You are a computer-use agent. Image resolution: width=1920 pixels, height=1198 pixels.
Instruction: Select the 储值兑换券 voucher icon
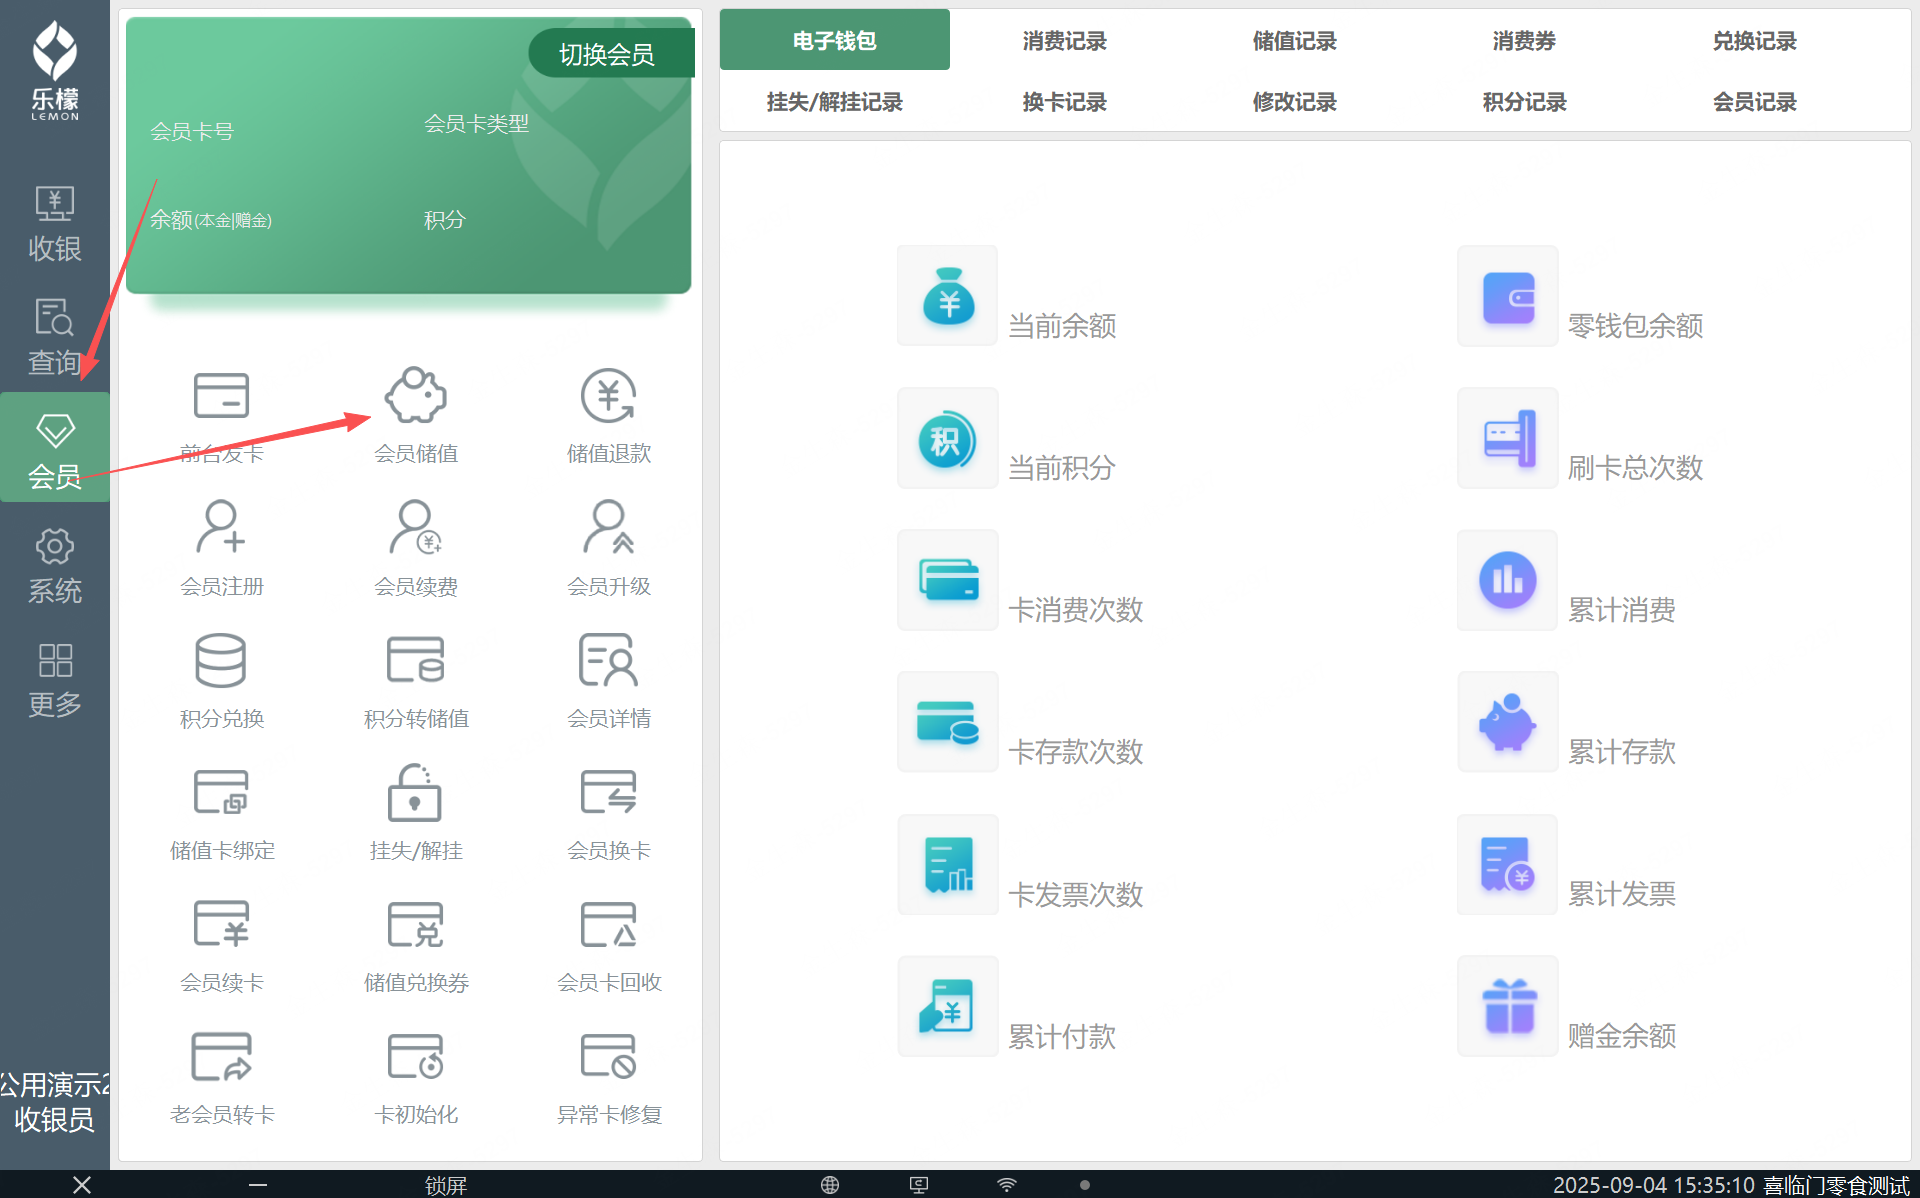pos(415,925)
